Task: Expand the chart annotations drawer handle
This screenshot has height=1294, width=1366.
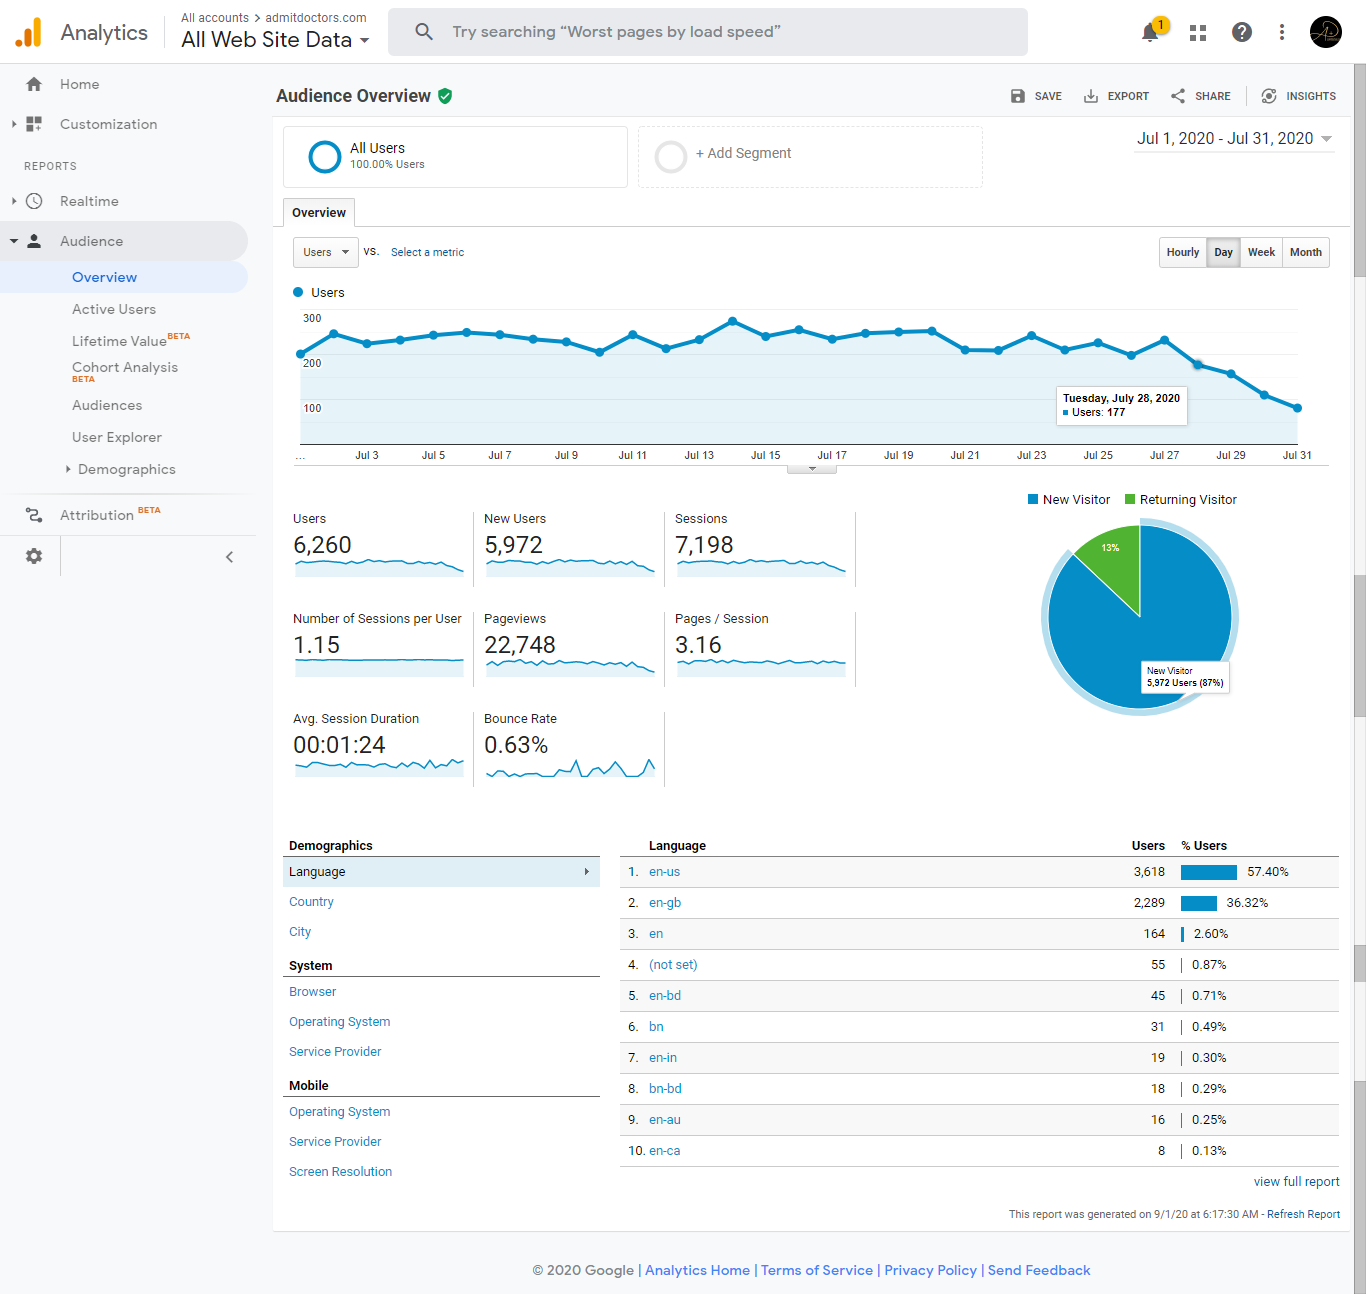Action: pos(812,468)
